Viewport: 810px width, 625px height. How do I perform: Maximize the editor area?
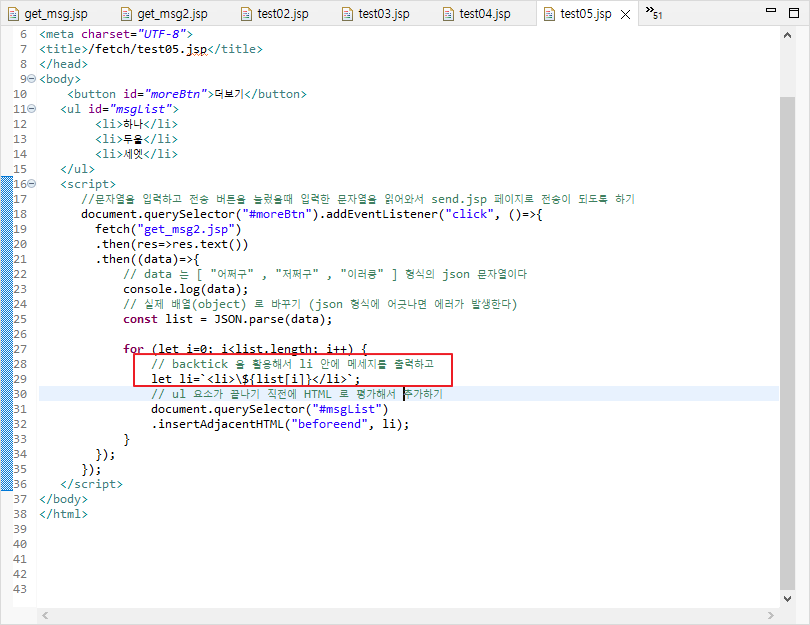pyautogui.click(x=794, y=13)
